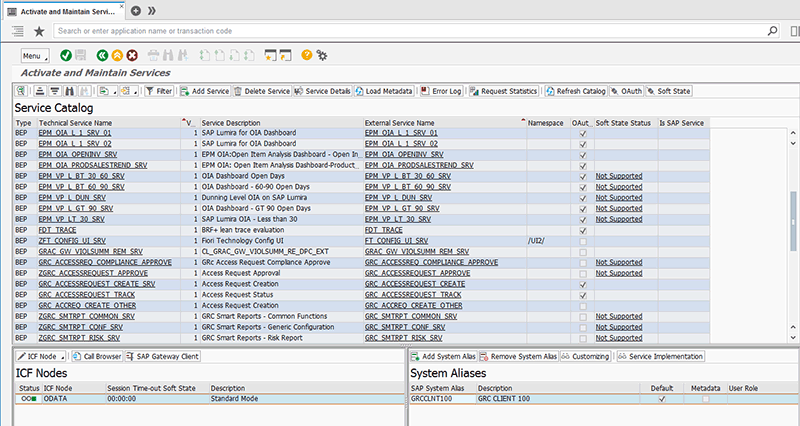
Task: Click the Filter funnel button
Action: (158, 91)
